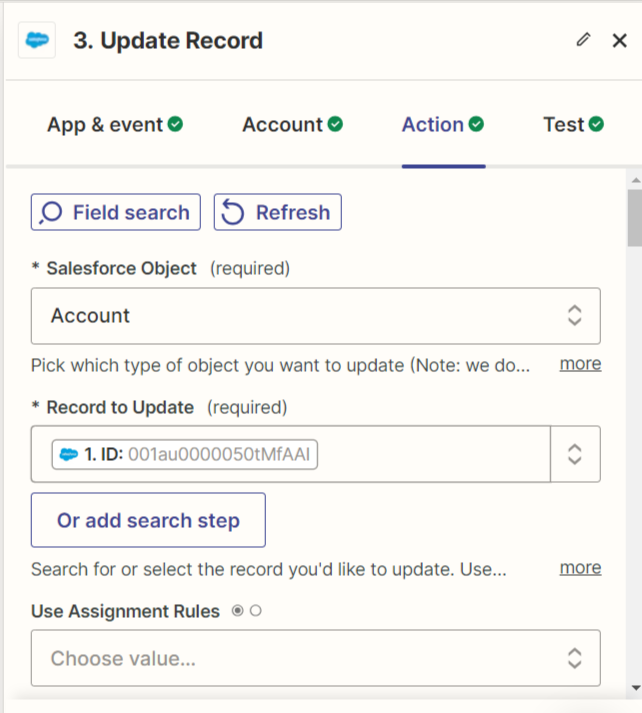Click the scrollbar up arrow
Screen dimensions: 642x713
[636, 181]
